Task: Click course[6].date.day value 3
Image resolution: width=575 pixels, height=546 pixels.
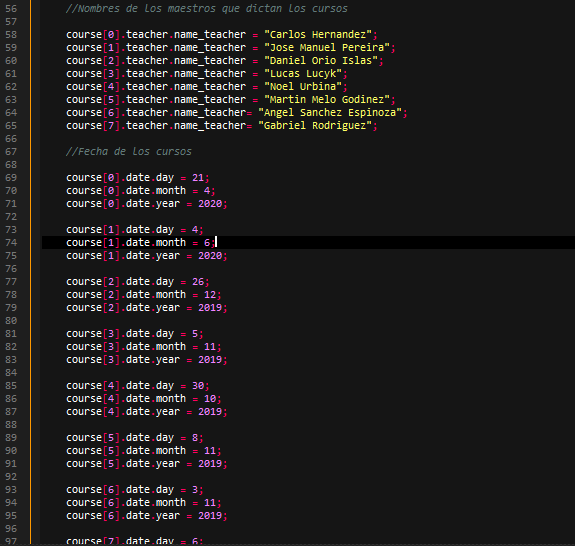Action: (x=195, y=490)
